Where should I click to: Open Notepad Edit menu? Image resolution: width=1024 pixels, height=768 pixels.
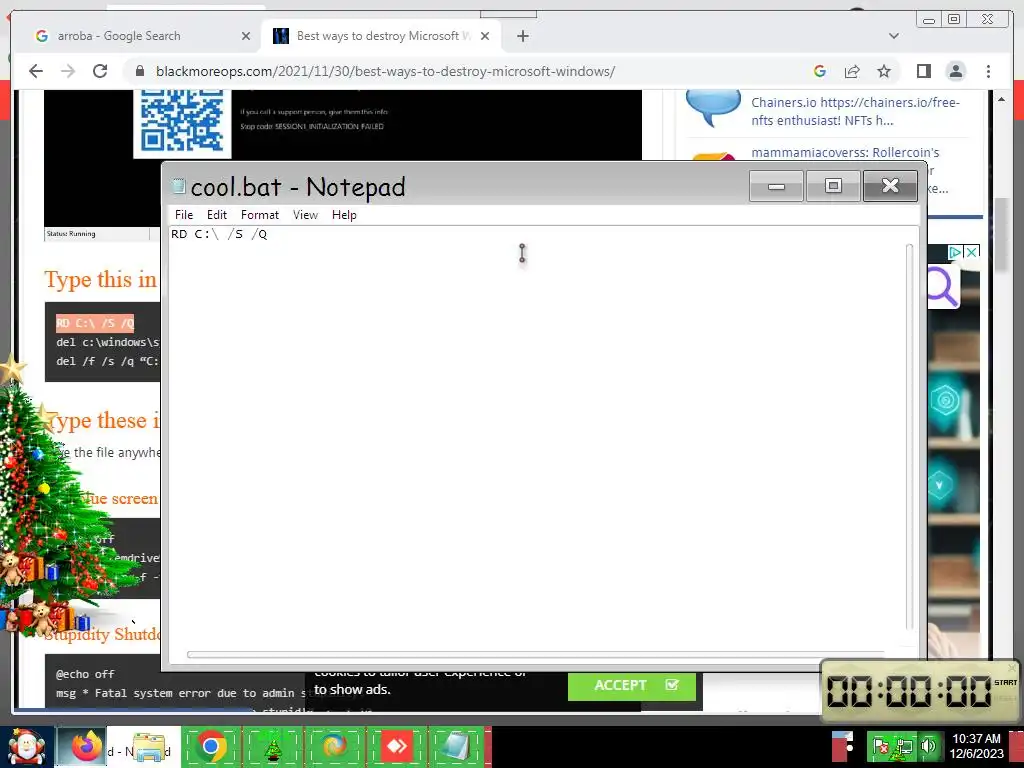click(x=217, y=215)
